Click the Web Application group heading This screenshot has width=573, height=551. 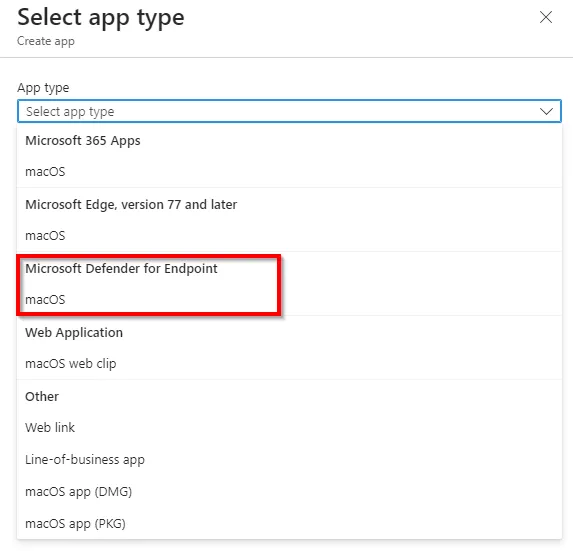74,332
